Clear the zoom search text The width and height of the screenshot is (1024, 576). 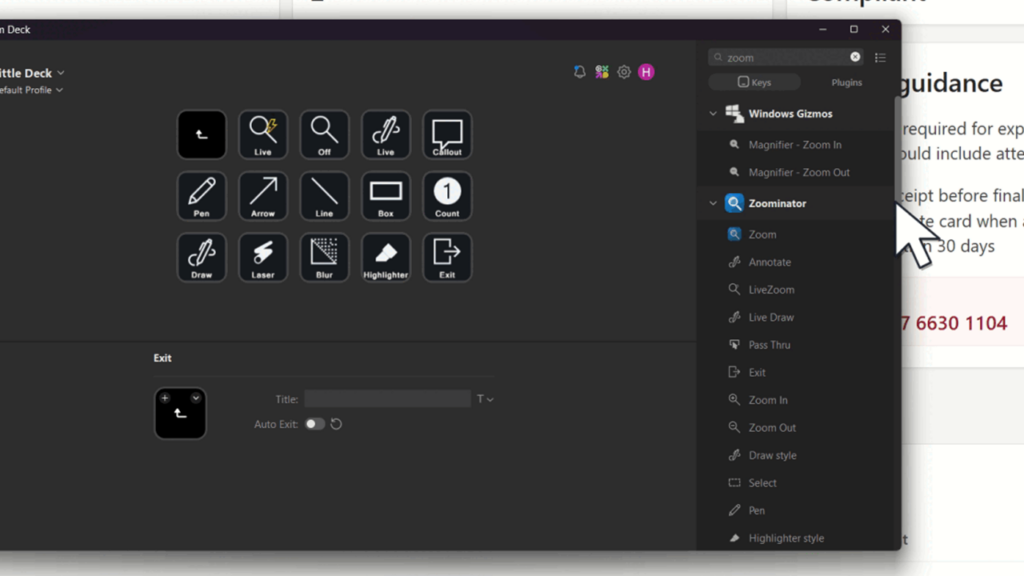click(x=855, y=57)
